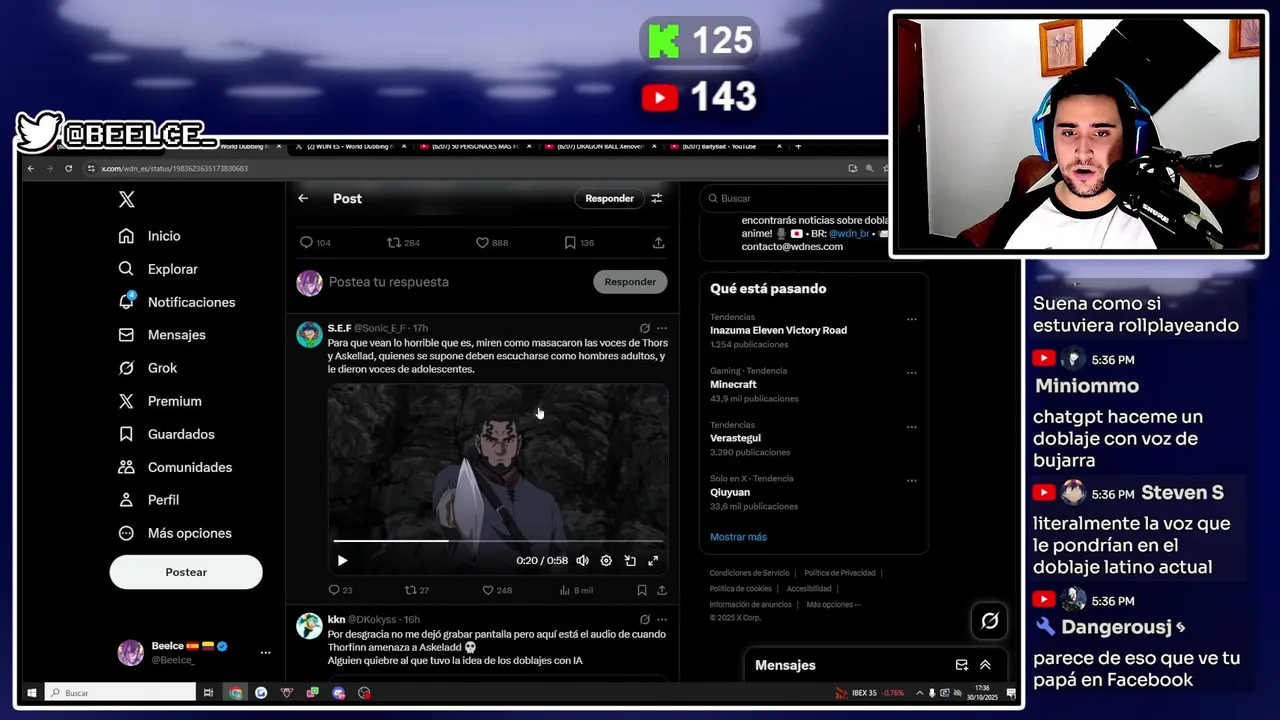Open the Premium page
The width and height of the screenshot is (1280, 720).
tap(160, 401)
